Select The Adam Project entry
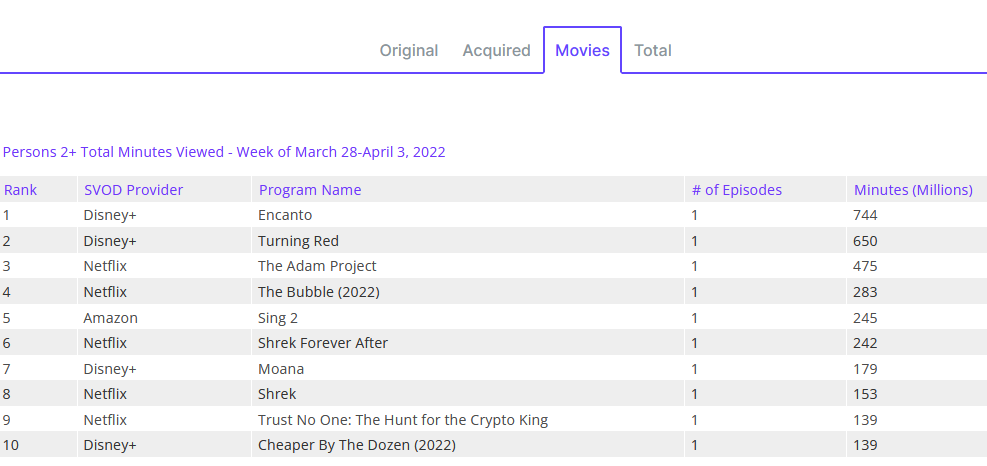Image resolution: width=987 pixels, height=466 pixels. [x=317, y=266]
